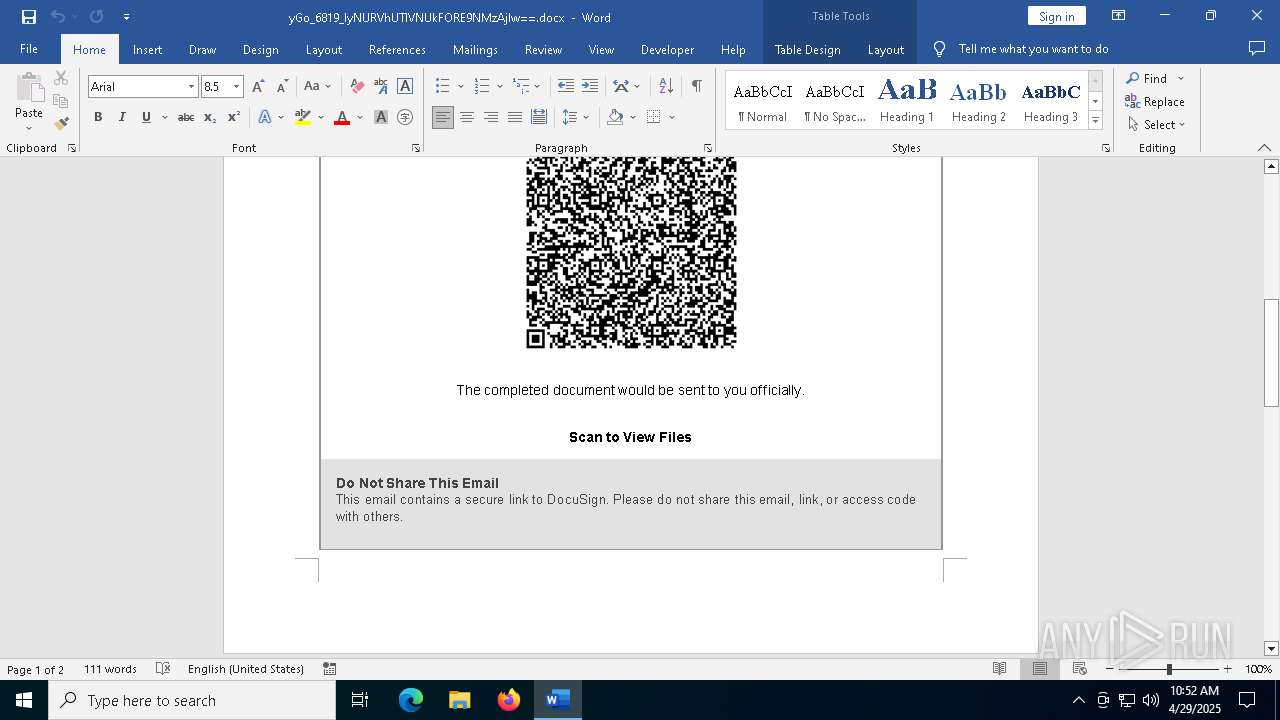The width and height of the screenshot is (1280, 720).
Task: Click the zoom slider handle
Action: pyautogui.click(x=1169, y=669)
